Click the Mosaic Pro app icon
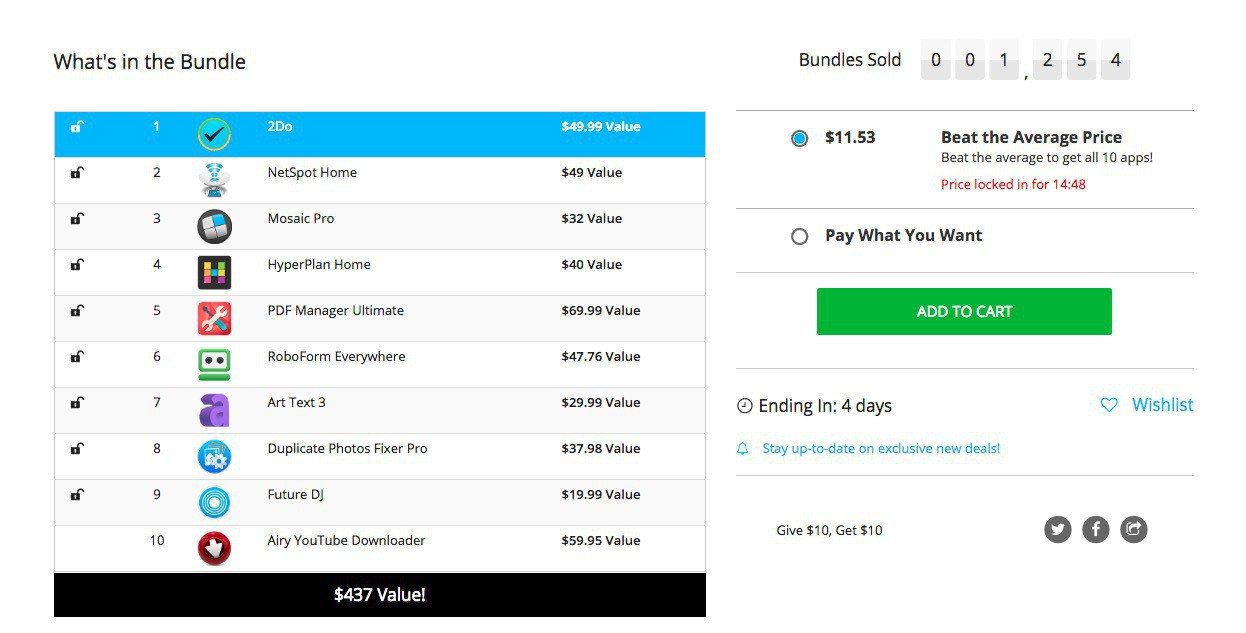This screenshot has height=633, width=1246. click(214, 226)
